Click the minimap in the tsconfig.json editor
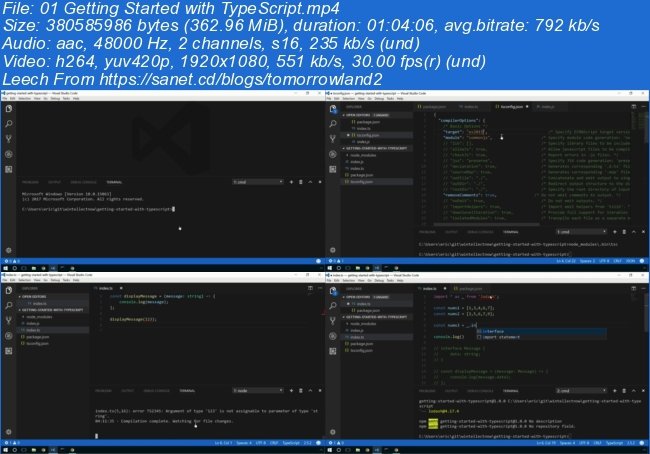This screenshot has width=650, height=454. point(636,120)
